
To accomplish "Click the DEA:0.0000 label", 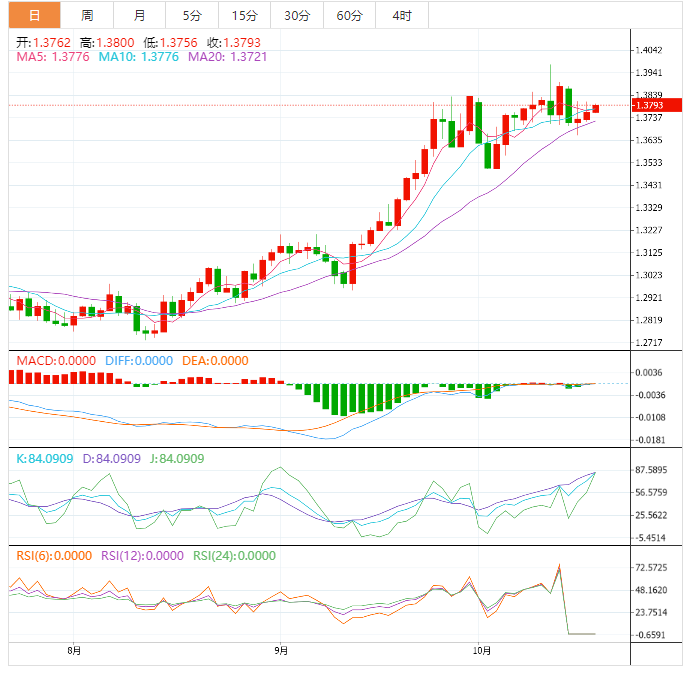I will coord(215,361).
